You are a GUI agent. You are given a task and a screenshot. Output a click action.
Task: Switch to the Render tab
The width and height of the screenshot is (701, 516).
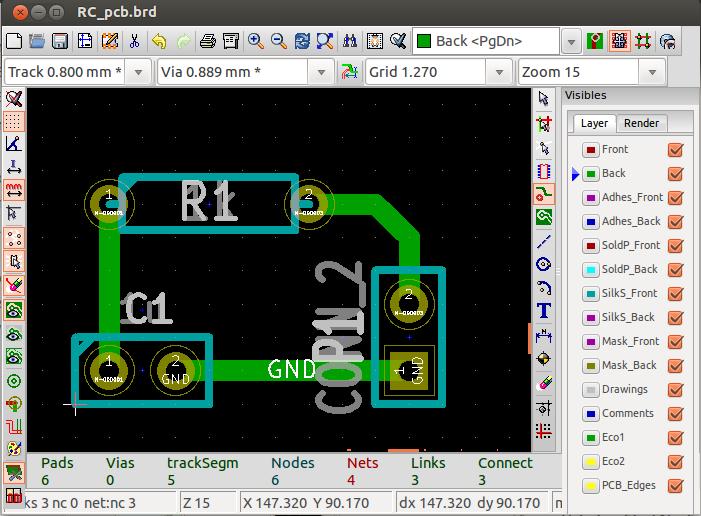click(x=641, y=123)
